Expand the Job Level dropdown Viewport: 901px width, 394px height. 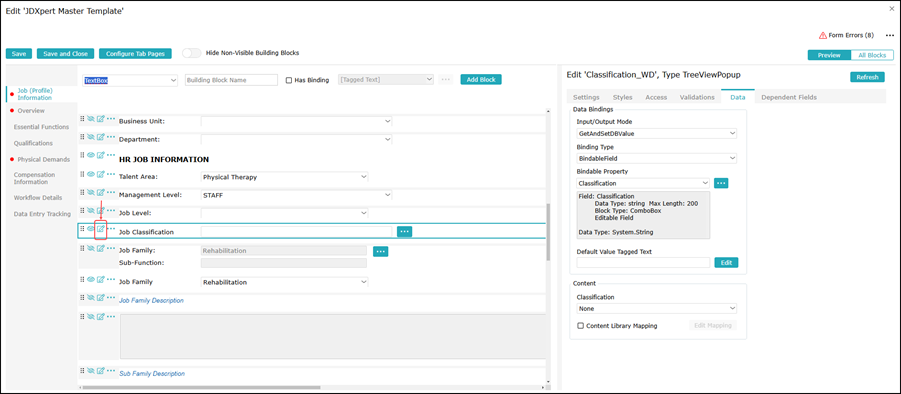pyautogui.click(x=284, y=213)
